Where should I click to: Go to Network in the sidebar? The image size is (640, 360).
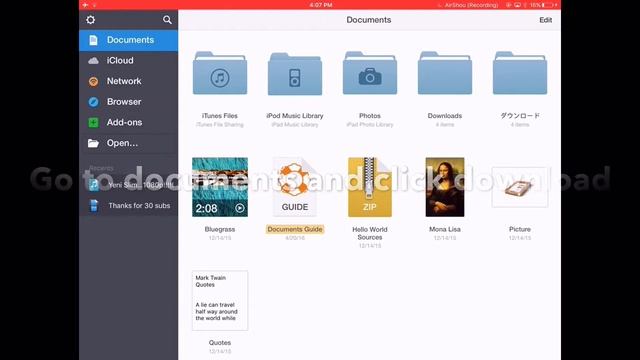129,81
